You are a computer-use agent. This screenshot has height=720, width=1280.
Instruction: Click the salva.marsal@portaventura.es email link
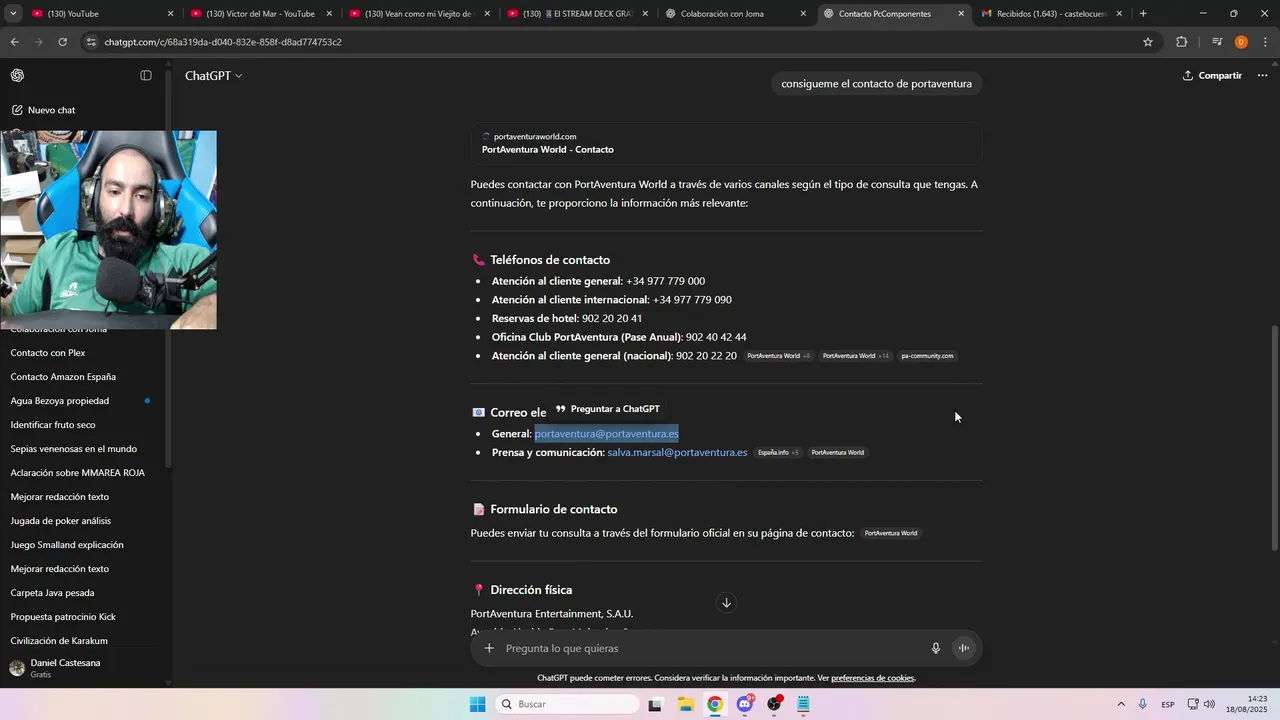coord(677,453)
